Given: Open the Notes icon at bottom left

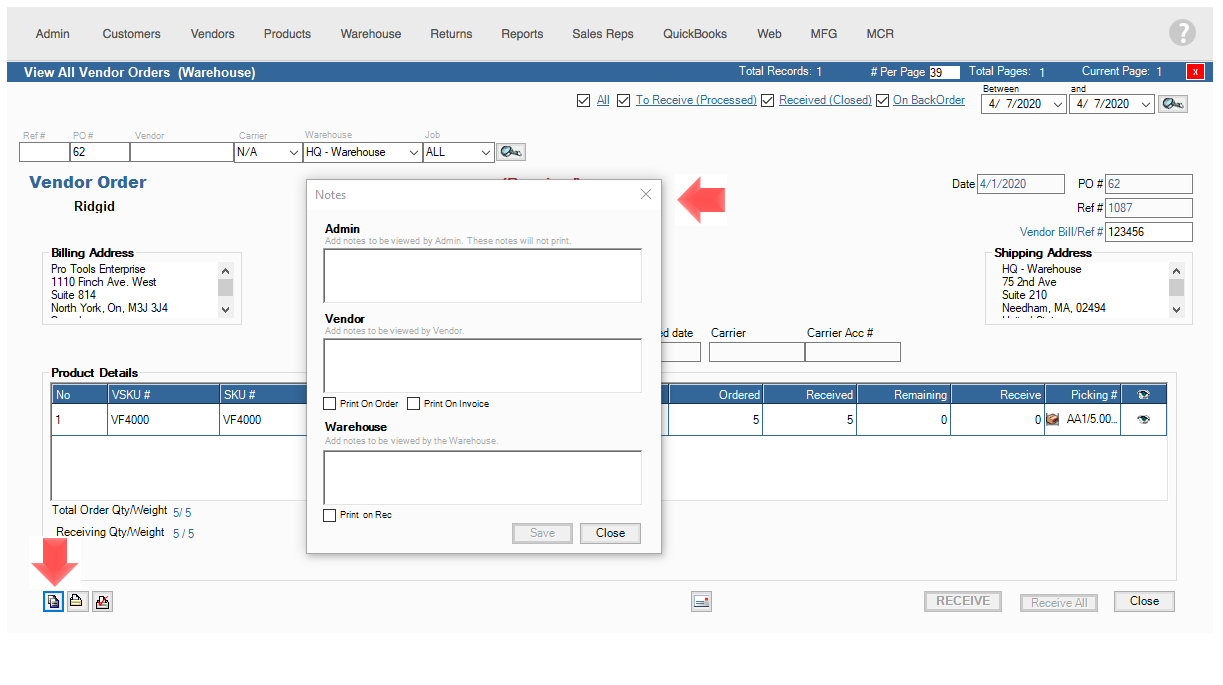Looking at the screenshot, I should point(53,601).
